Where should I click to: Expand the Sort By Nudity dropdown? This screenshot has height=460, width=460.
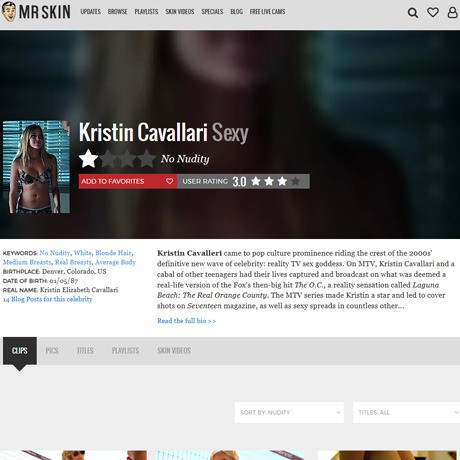(289, 412)
